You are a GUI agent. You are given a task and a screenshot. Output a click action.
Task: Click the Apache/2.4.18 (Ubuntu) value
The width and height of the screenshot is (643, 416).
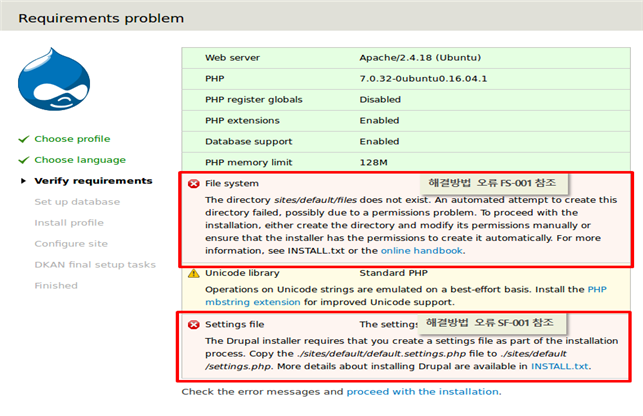420,58
